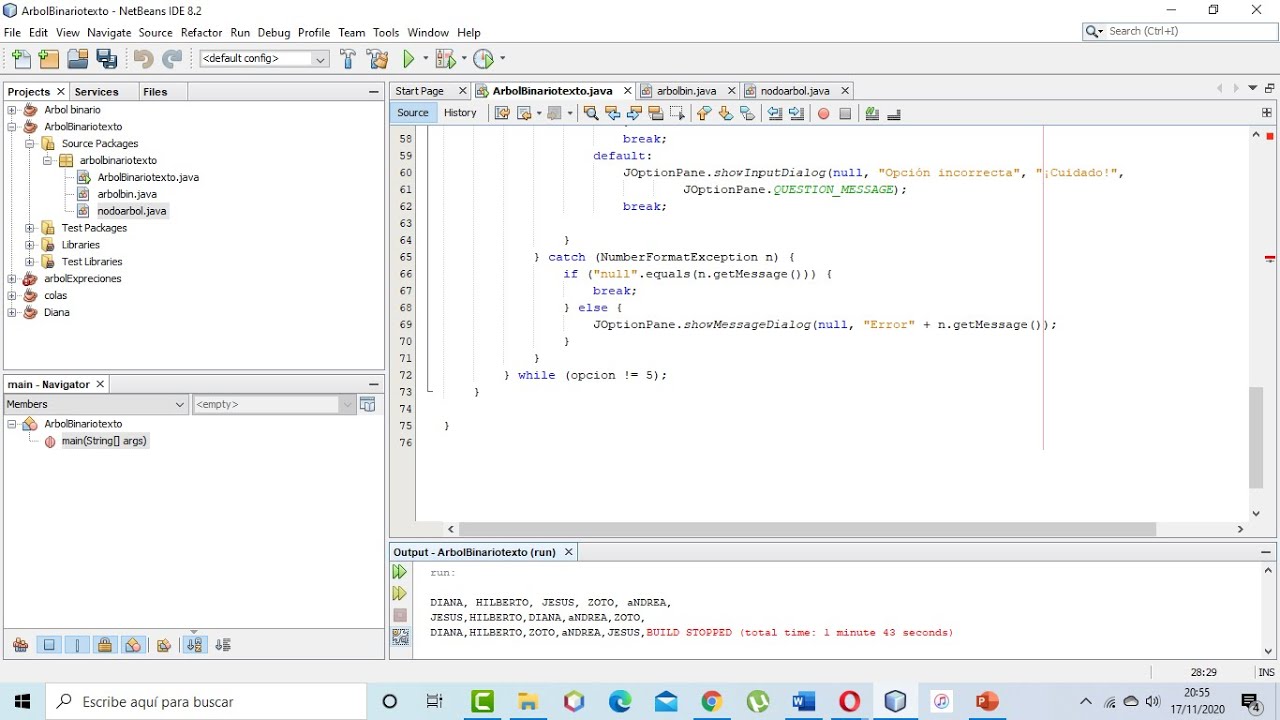
Task: Click the Re-run with different parameters yellow arrows icon
Action: [400, 594]
